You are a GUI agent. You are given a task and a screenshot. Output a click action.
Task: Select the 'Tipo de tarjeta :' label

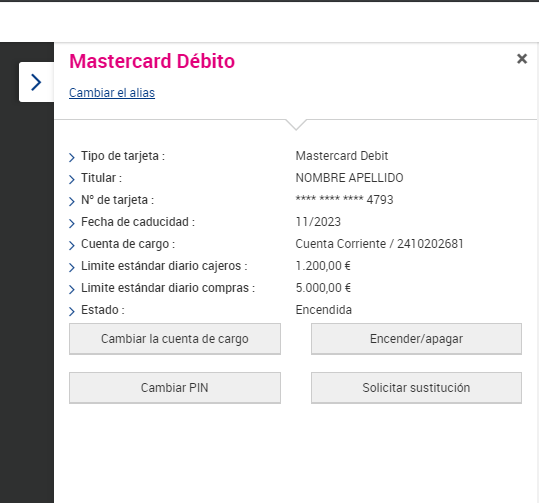click(x=123, y=156)
